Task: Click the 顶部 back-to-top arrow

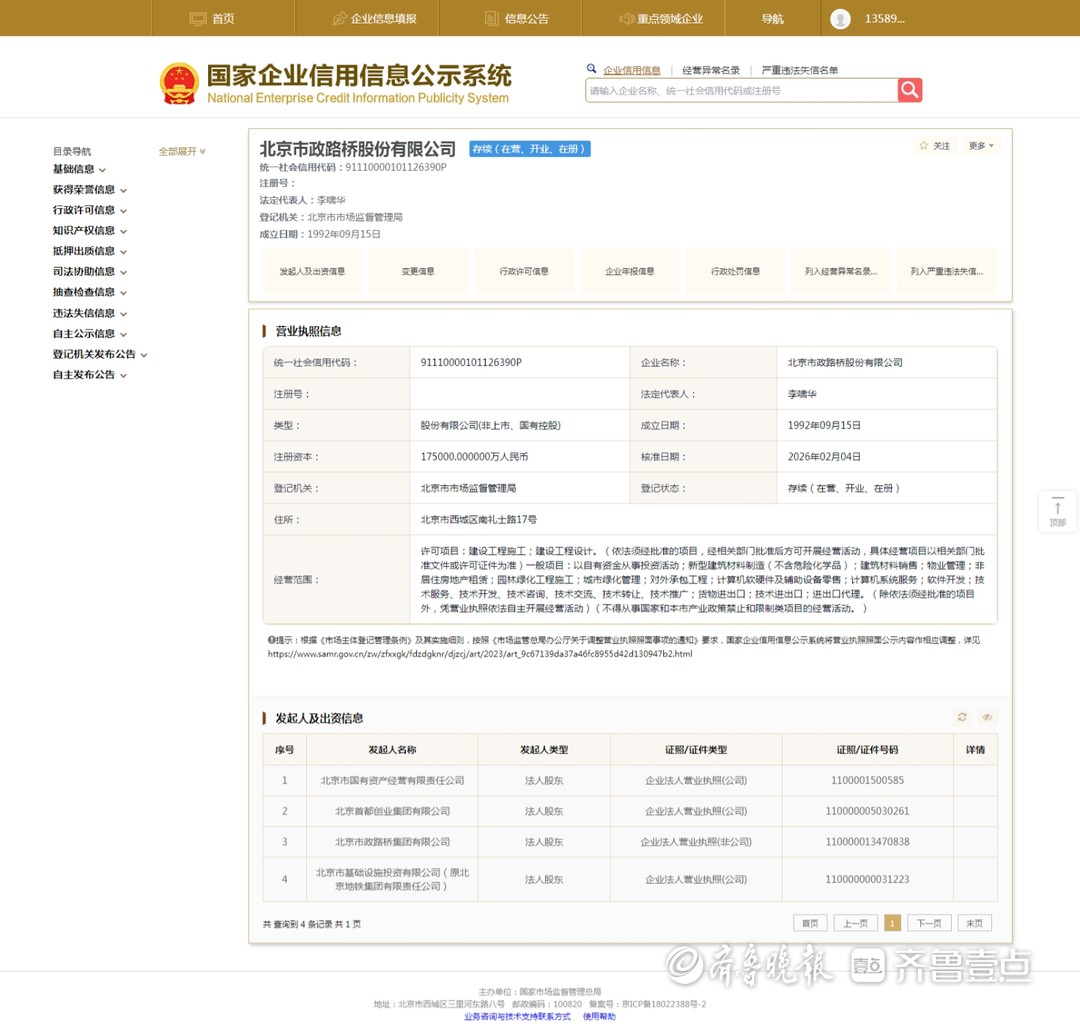Action: (1057, 512)
